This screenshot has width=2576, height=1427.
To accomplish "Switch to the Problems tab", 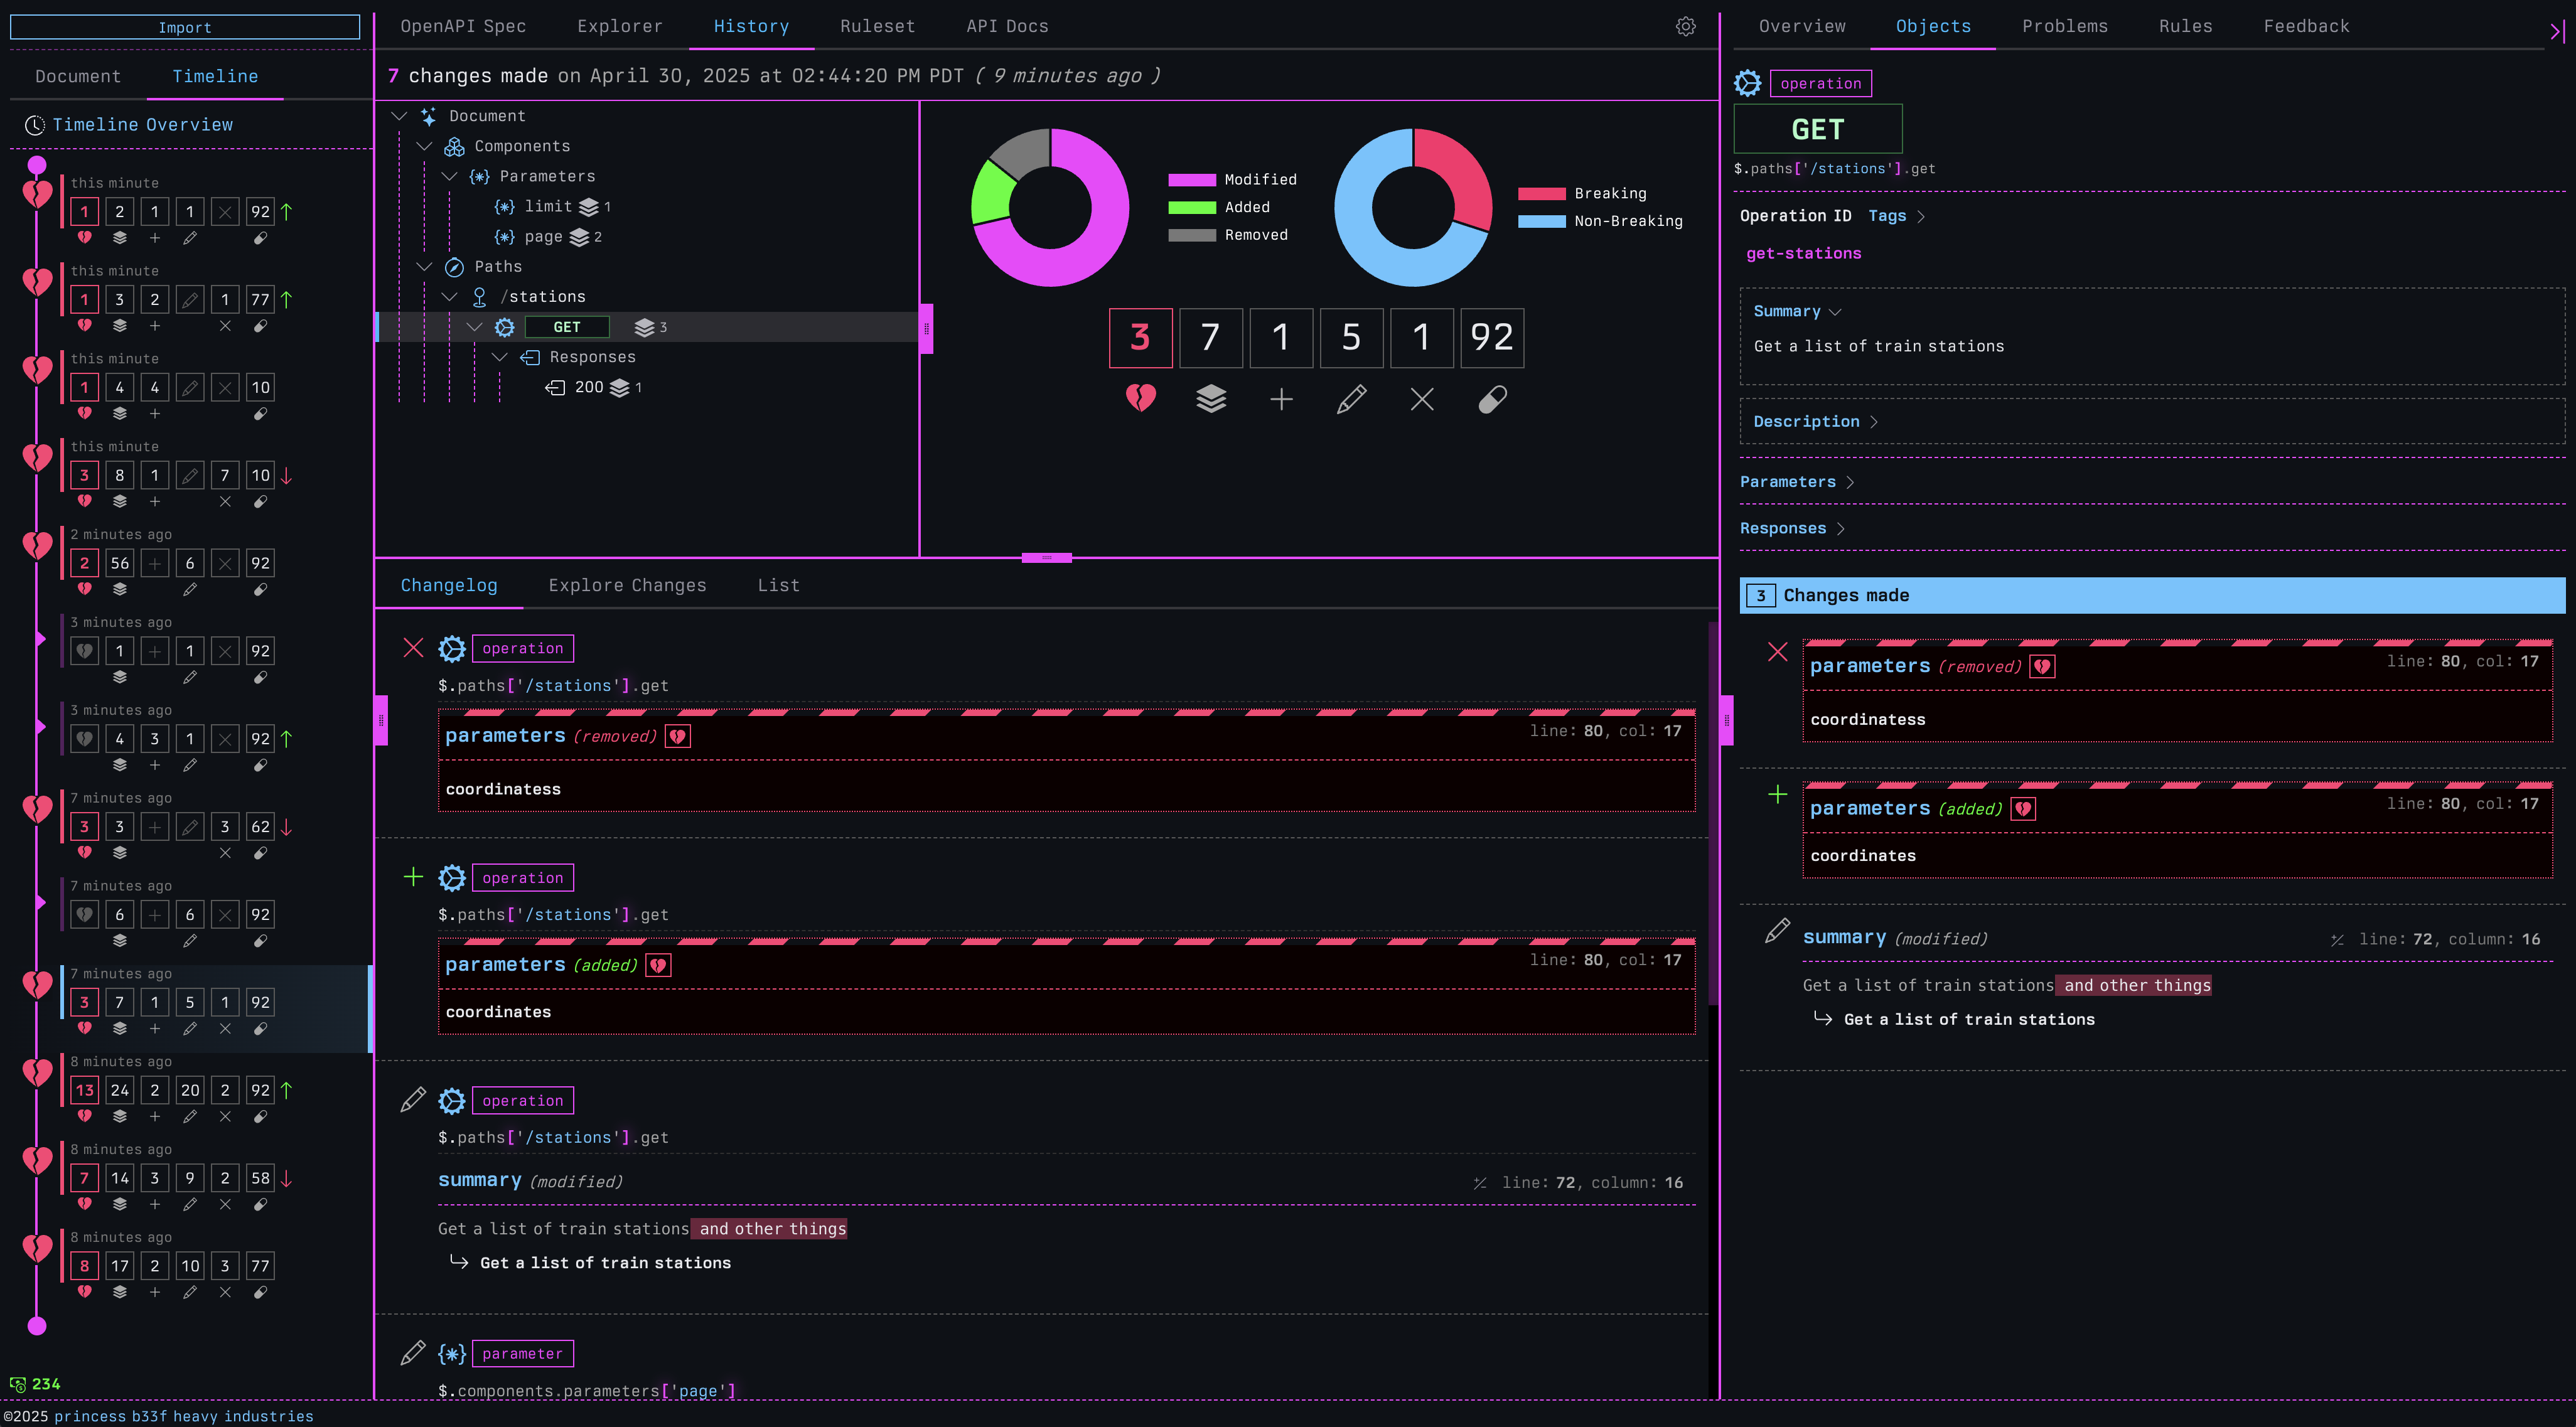I will click(2064, 27).
